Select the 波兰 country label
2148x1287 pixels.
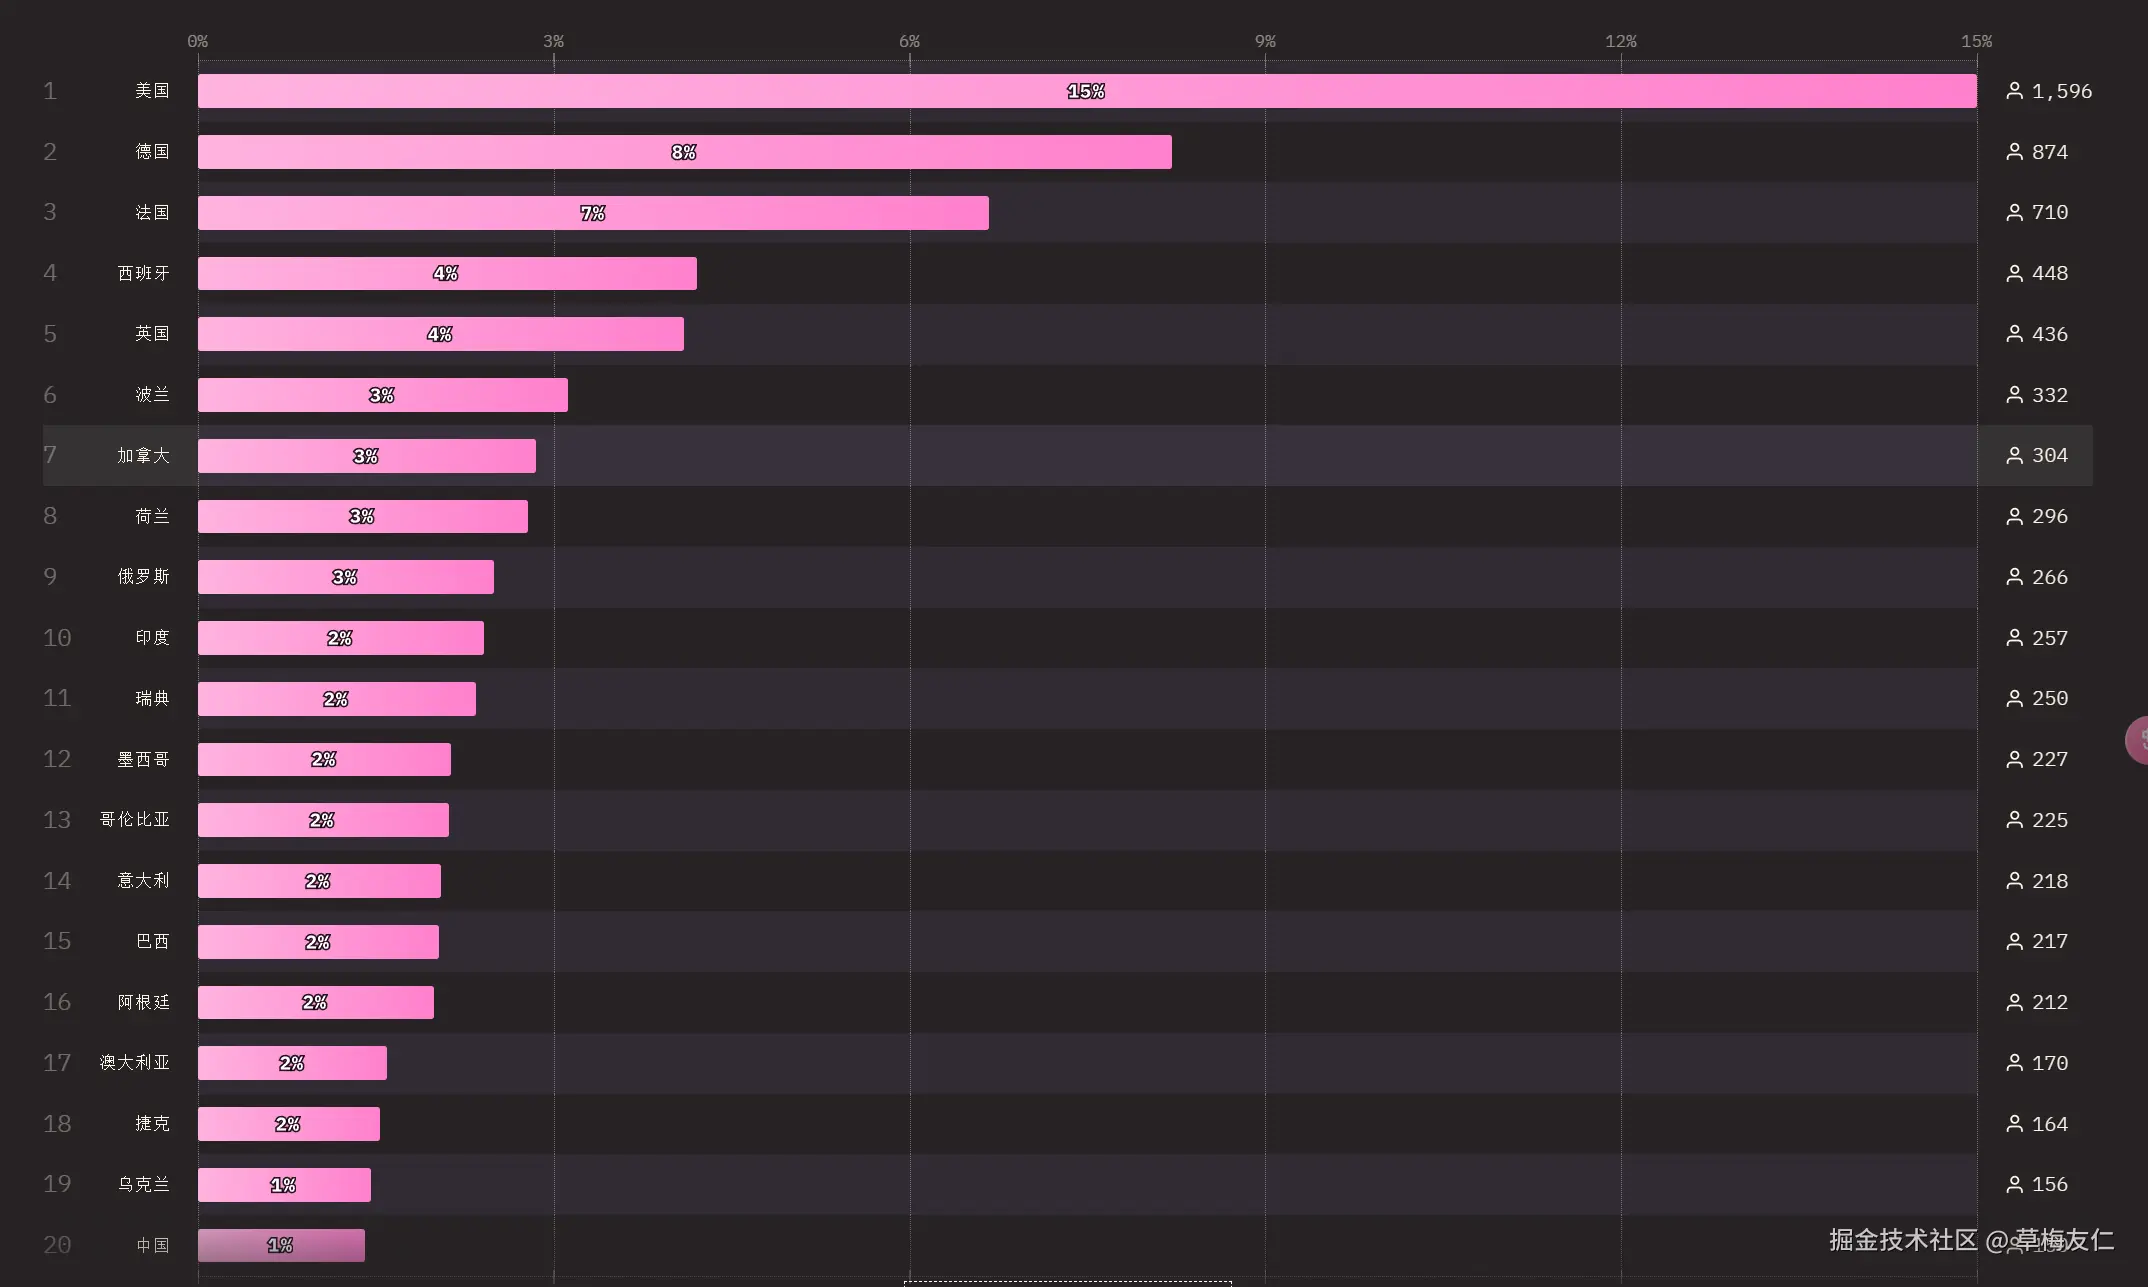pyautogui.click(x=152, y=395)
